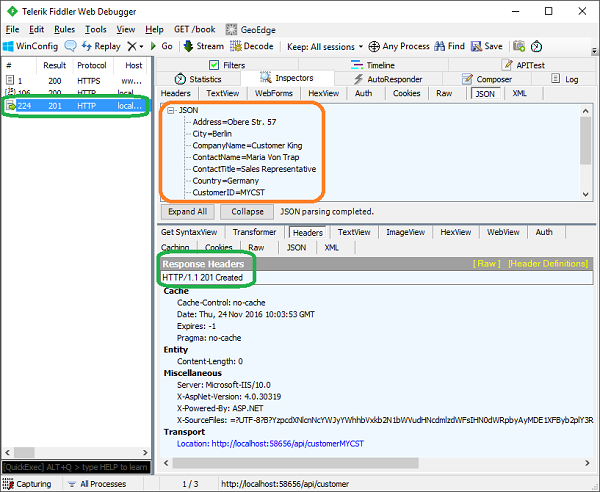Toggle the Filters checkbox tab
Screen dimensions: 600x492
point(214,65)
